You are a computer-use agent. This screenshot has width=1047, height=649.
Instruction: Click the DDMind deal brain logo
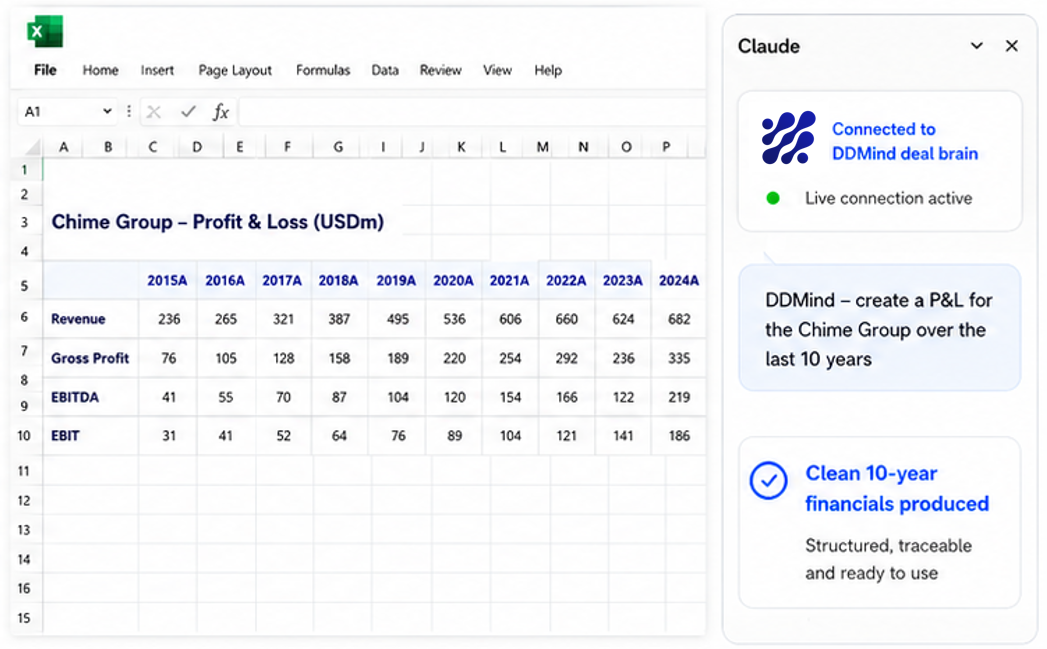(789, 138)
